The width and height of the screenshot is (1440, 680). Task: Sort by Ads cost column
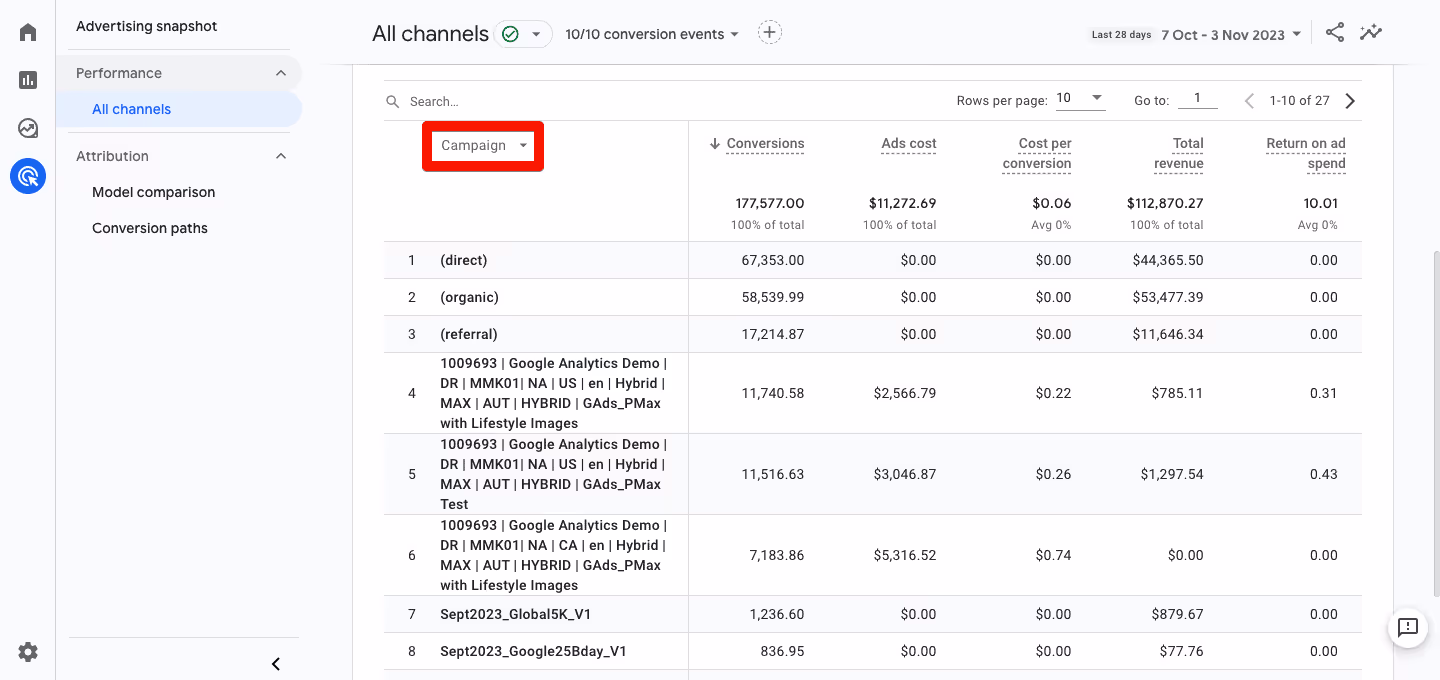[x=909, y=144]
